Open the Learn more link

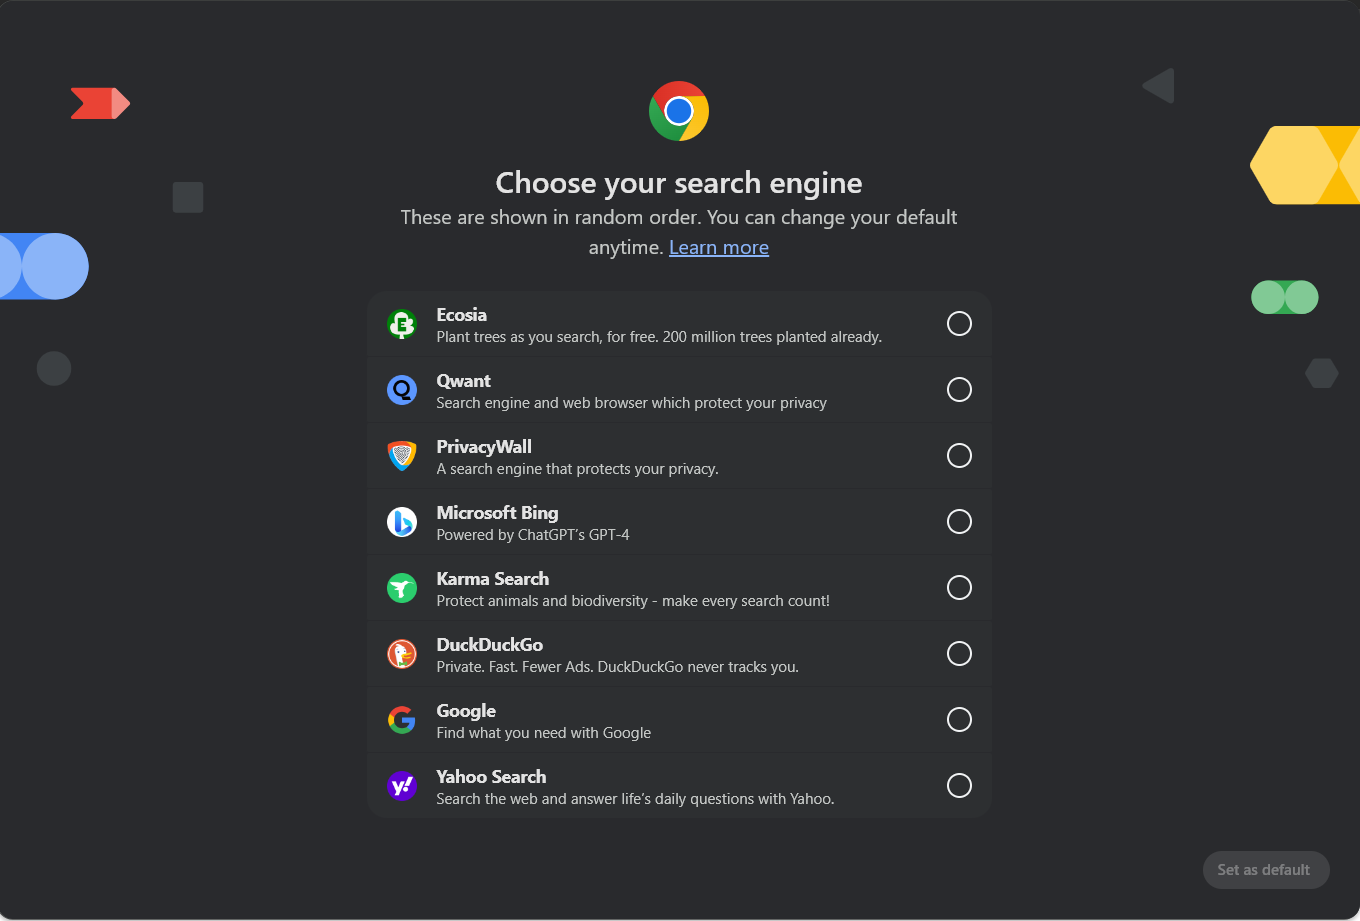[x=719, y=248]
